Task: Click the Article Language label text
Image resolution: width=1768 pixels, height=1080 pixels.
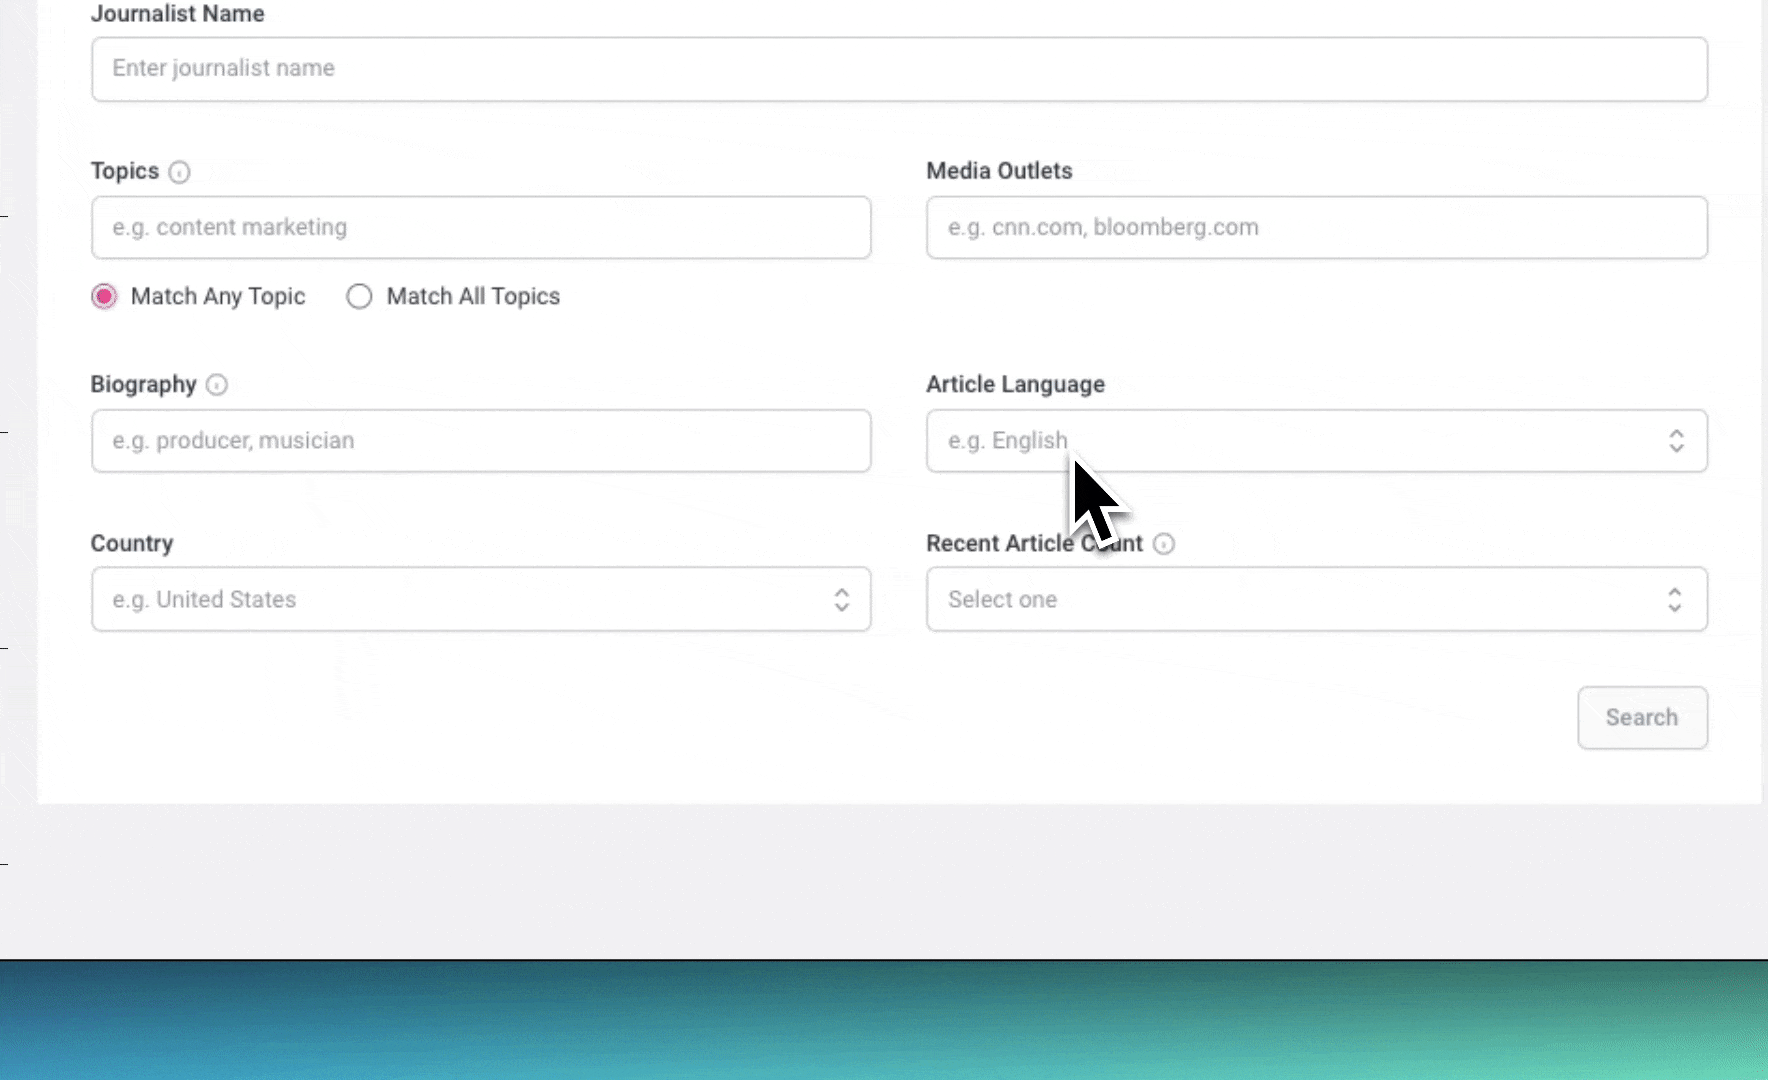Action: point(1015,385)
